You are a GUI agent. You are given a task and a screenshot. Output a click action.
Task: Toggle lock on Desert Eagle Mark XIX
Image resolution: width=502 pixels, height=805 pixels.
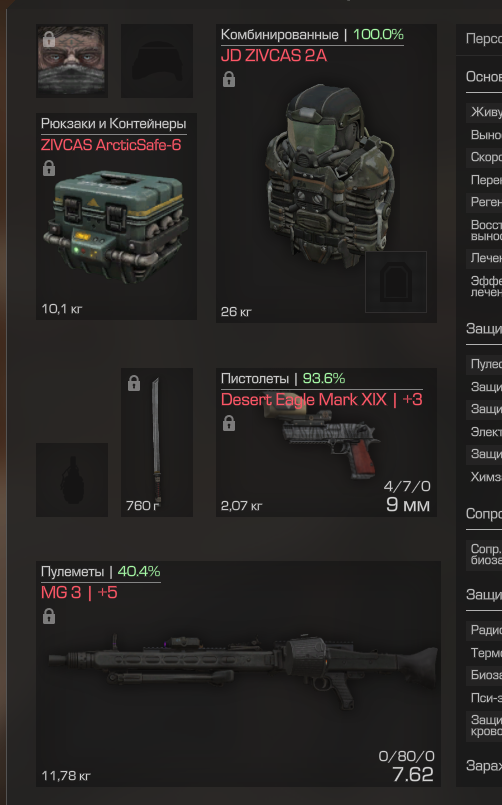click(229, 423)
